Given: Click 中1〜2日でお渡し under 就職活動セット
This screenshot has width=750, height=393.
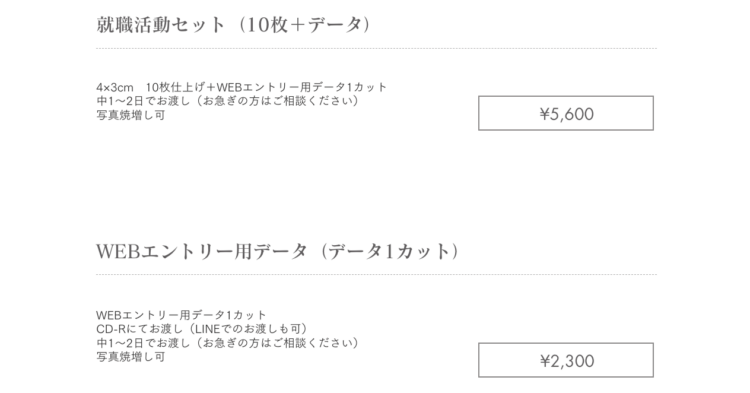Looking at the screenshot, I should 143,101.
